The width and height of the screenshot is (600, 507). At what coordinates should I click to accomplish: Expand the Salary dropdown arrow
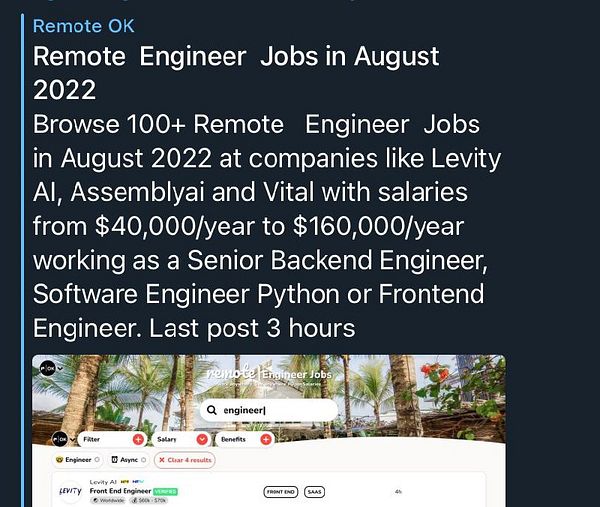point(202,439)
